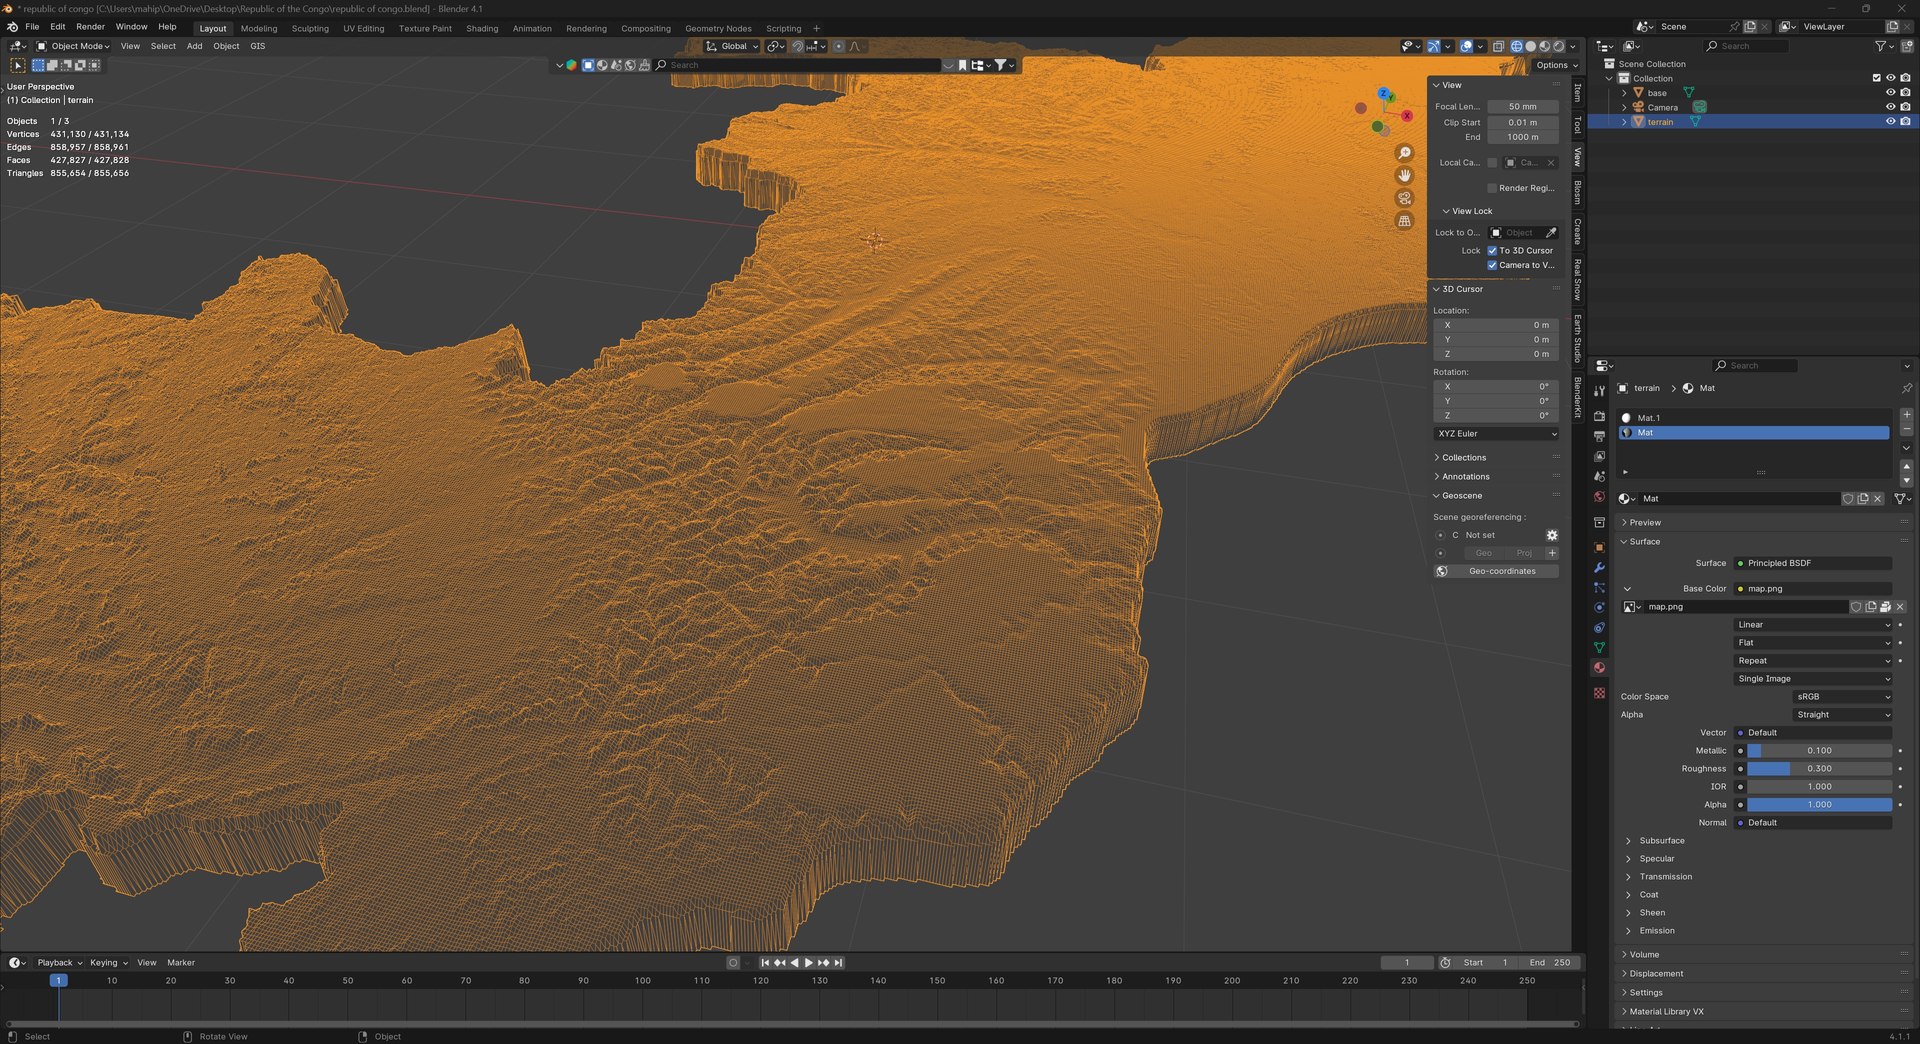Switch to the Shading workspace tab
Screen dimensions: 1920x1044
482,28
